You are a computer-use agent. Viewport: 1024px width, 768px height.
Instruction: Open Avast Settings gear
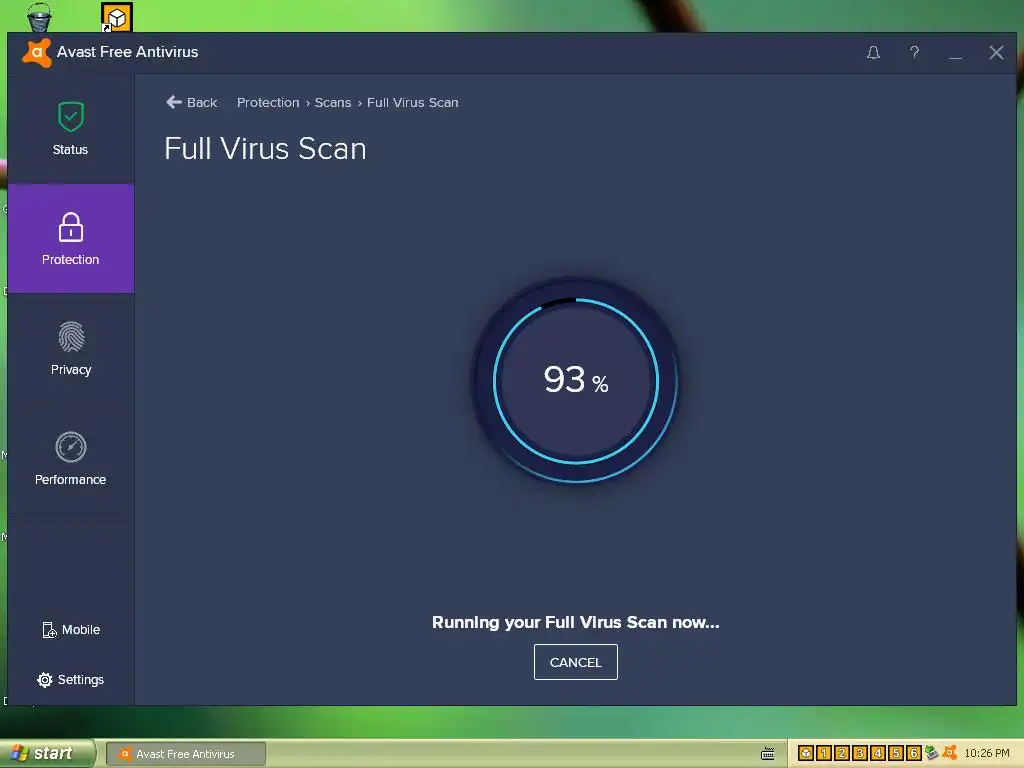71,680
